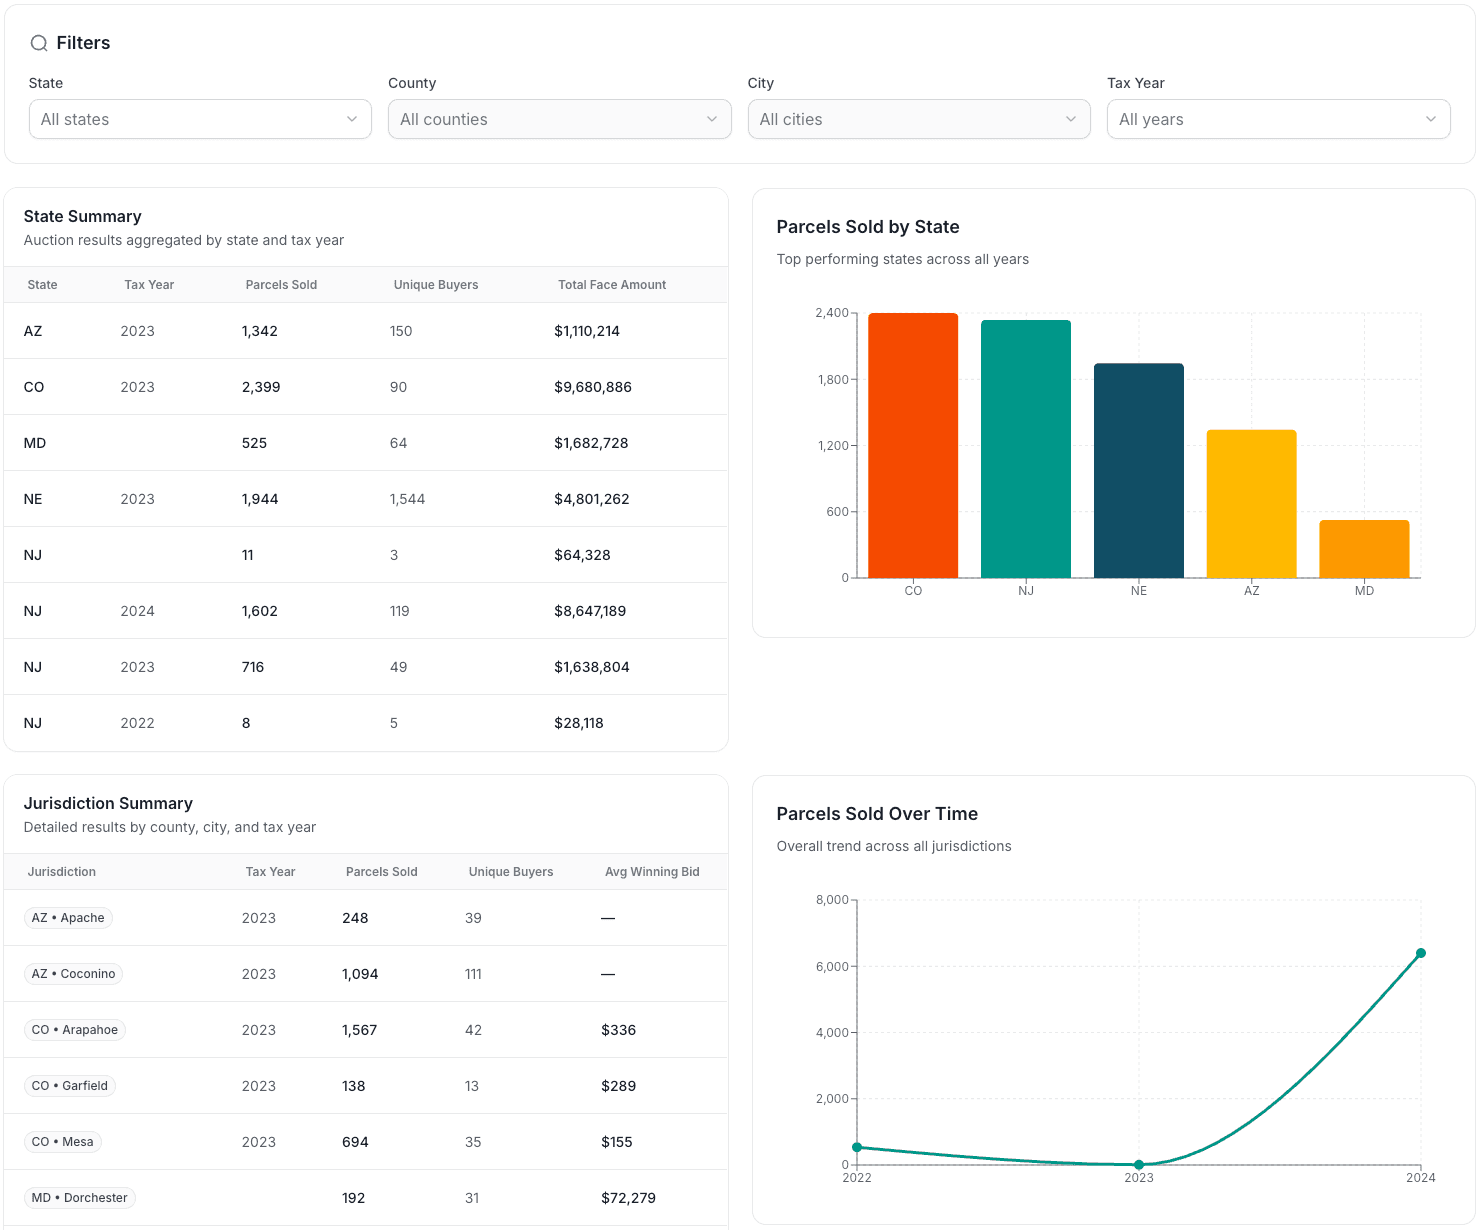This screenshot has height=1230, width=1479.
Task: Click the 2024 data point on line chart
Action: click(1420, 953)
